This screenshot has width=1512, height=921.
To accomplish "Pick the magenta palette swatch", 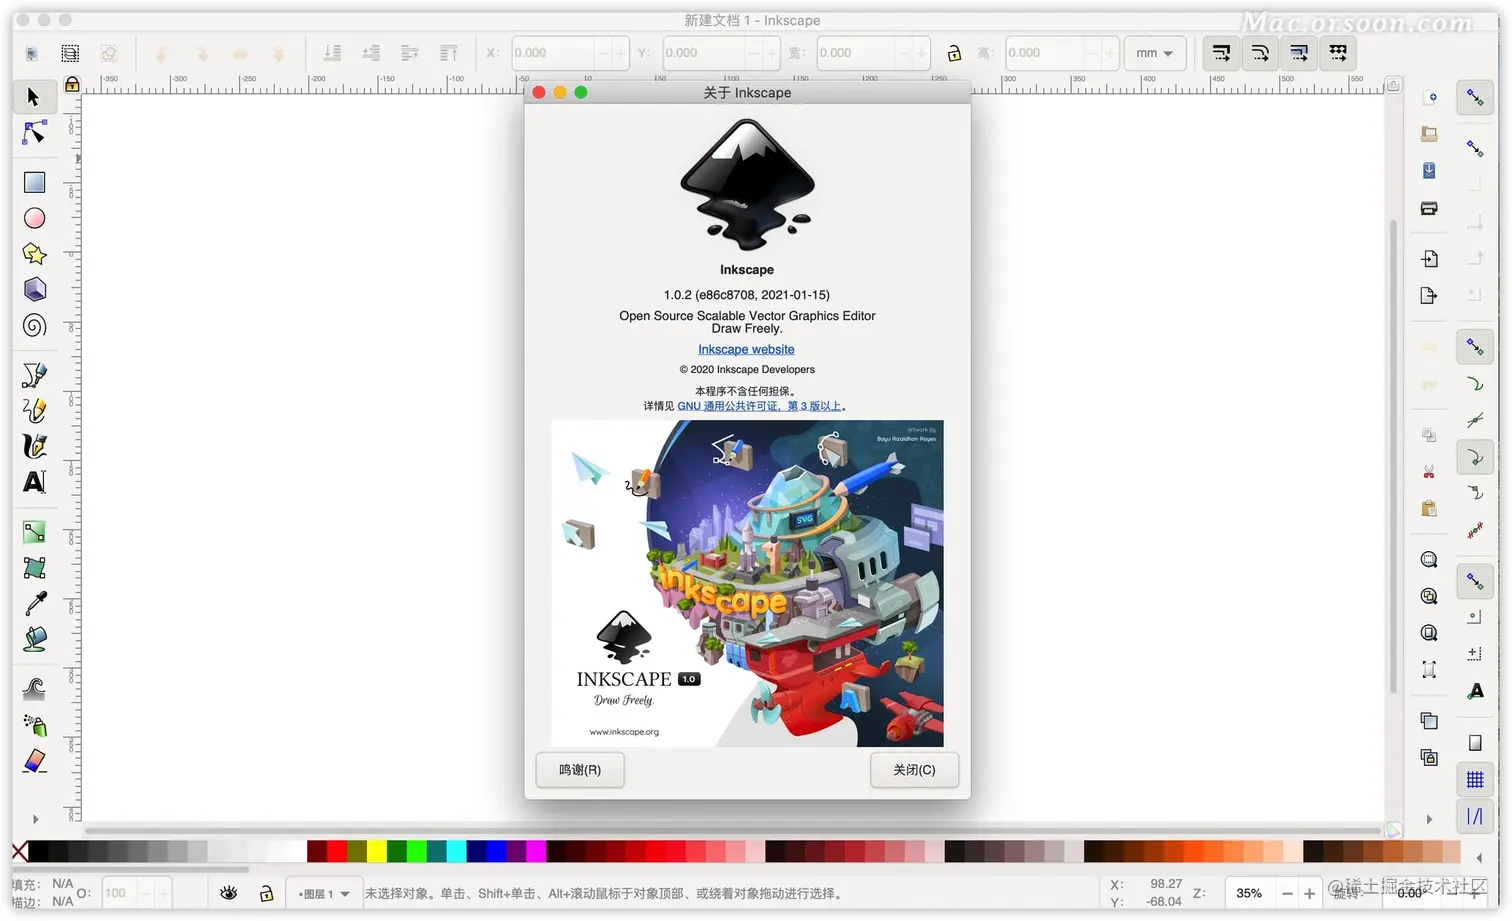I will [x=536, y=851].
